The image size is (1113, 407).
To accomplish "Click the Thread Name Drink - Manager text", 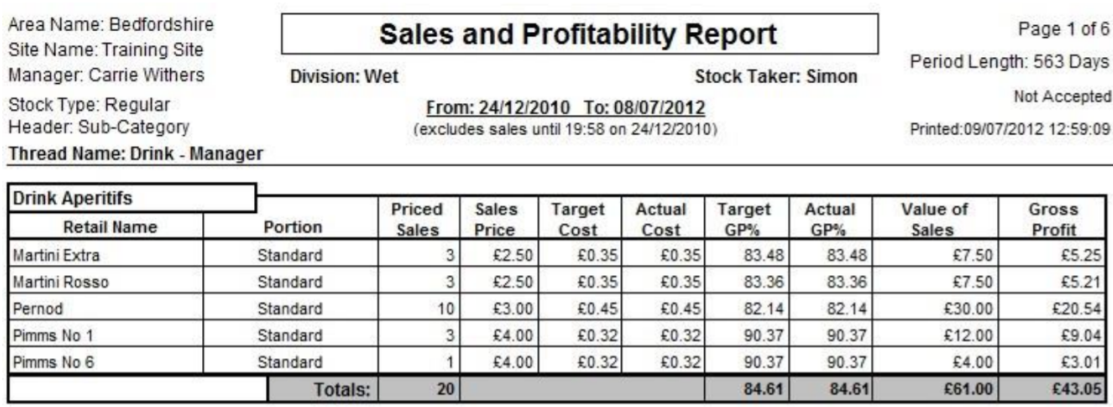I will pyautogui.click(x=136, y=153).
